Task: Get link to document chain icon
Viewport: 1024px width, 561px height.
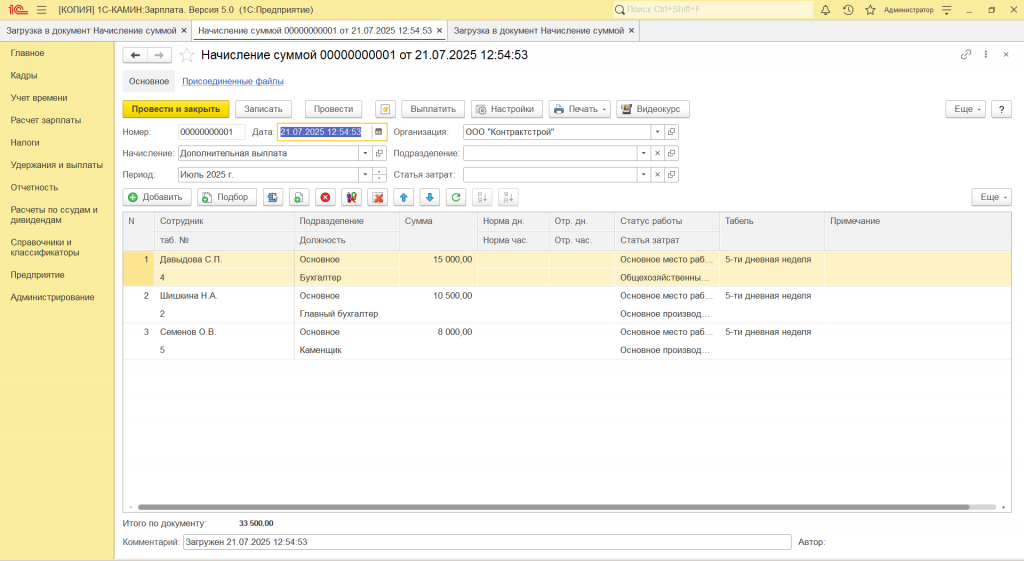Action: pyautogui.click(x=966, y=55)
